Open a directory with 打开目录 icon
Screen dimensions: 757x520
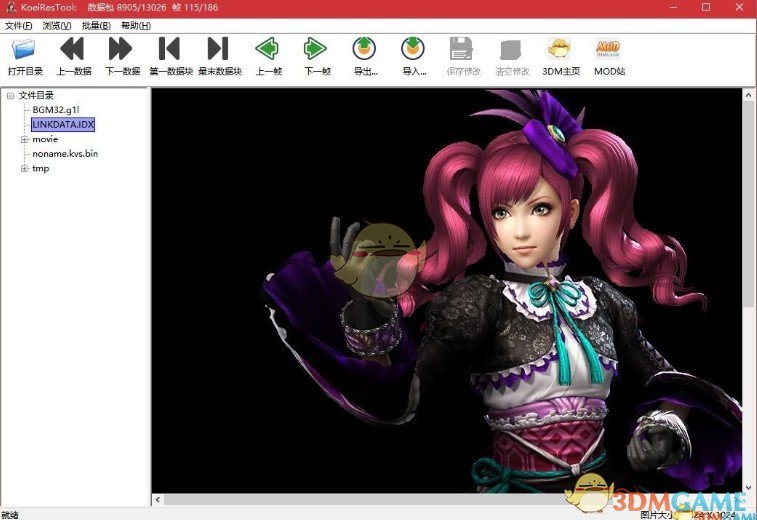[x=25, y=49]
